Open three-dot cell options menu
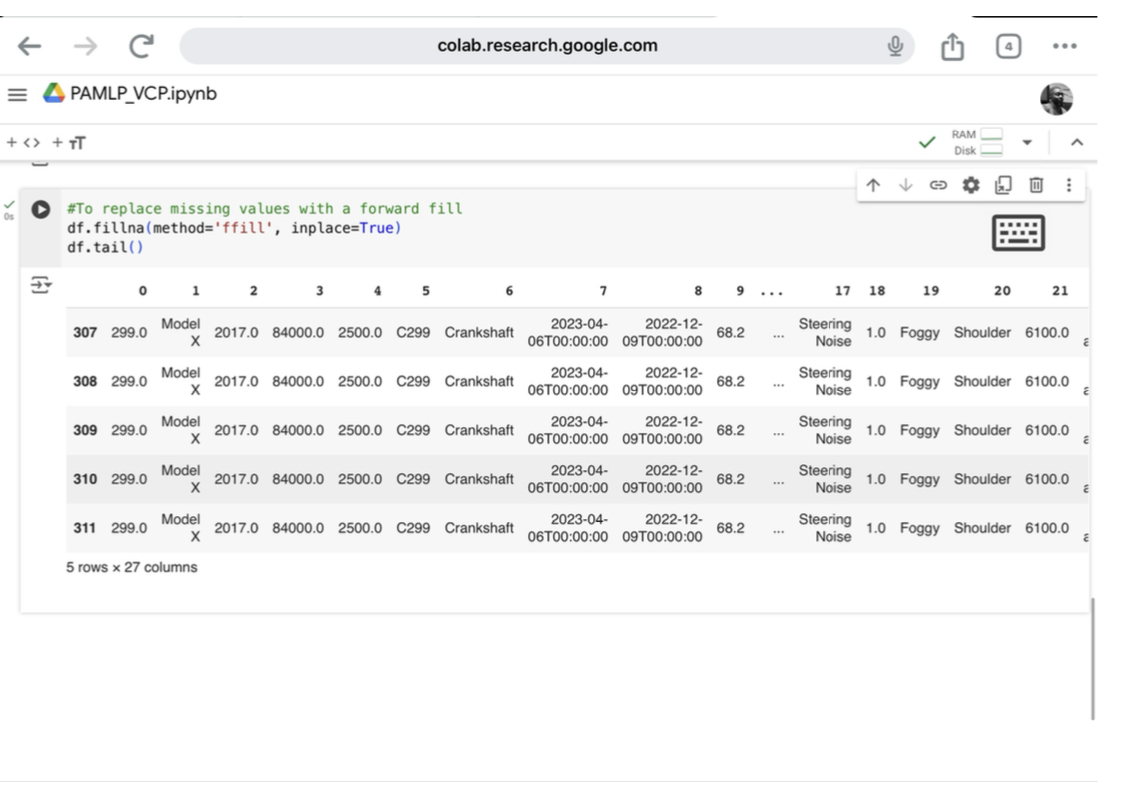Screen dimensions: 1125x791 pyautogui.click(x=1068, y=185)
